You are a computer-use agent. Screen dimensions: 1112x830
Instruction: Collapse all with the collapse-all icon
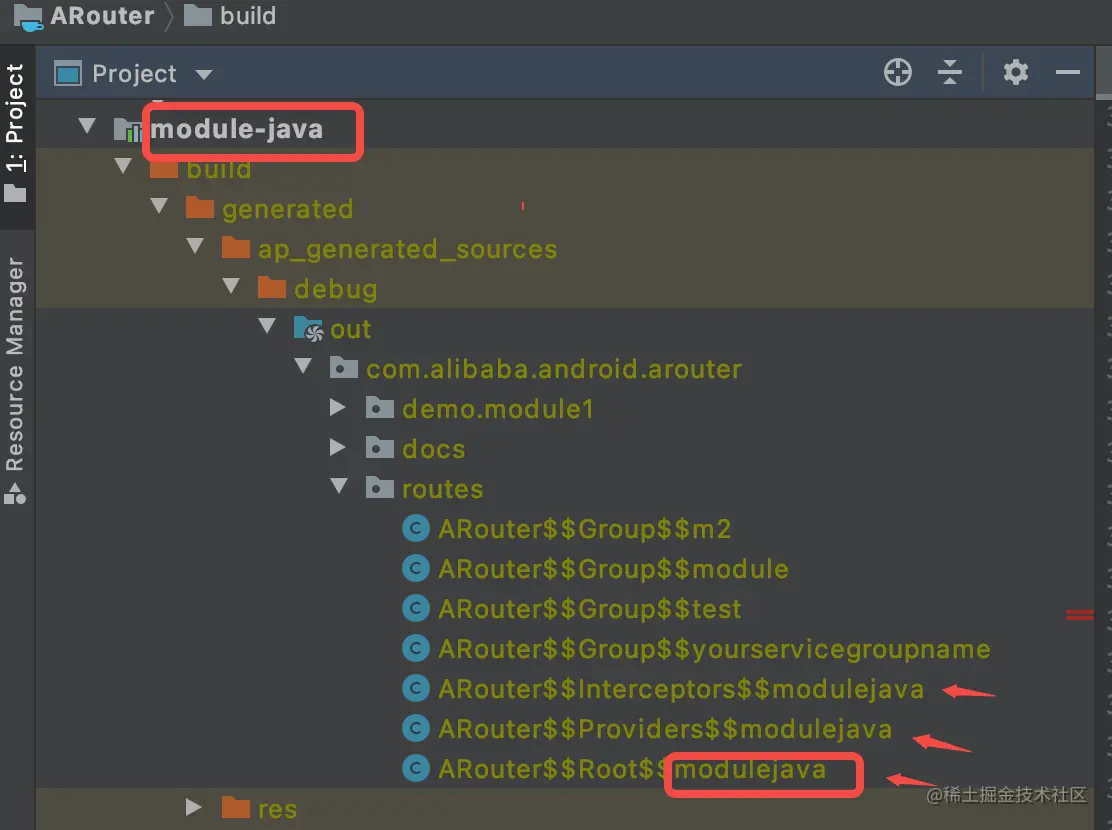click(950, 72)
